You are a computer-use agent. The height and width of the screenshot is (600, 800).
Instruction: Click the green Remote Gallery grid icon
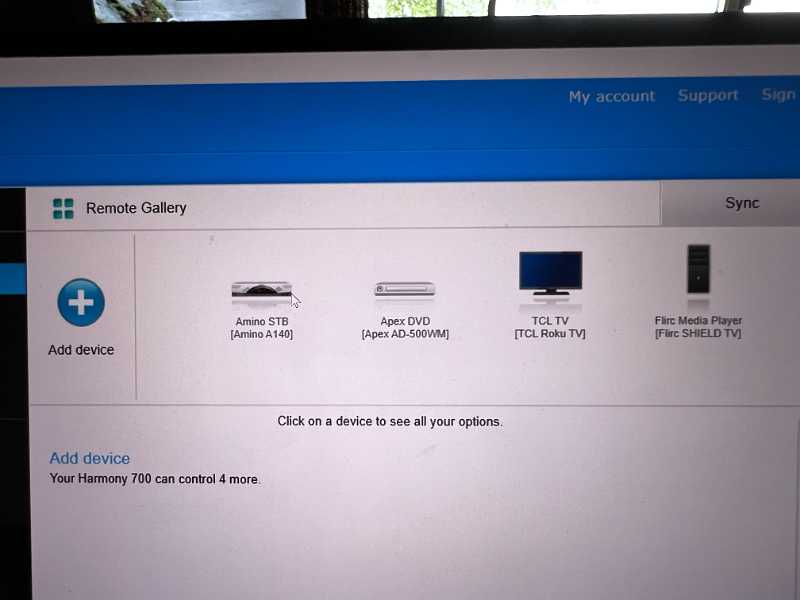click(x=63, y=208)
